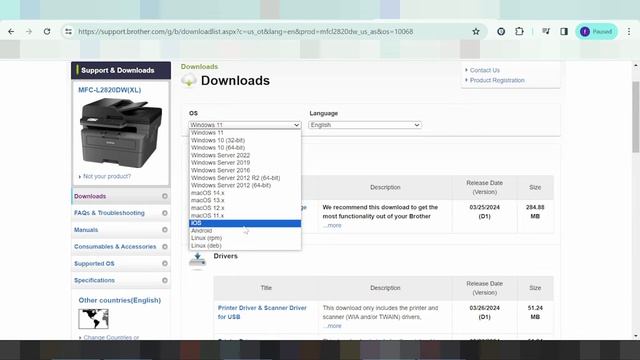The width and height of the screenshot is (640, 360).
Task: Select Android in the OS list
Action: (x=245, y=231)
